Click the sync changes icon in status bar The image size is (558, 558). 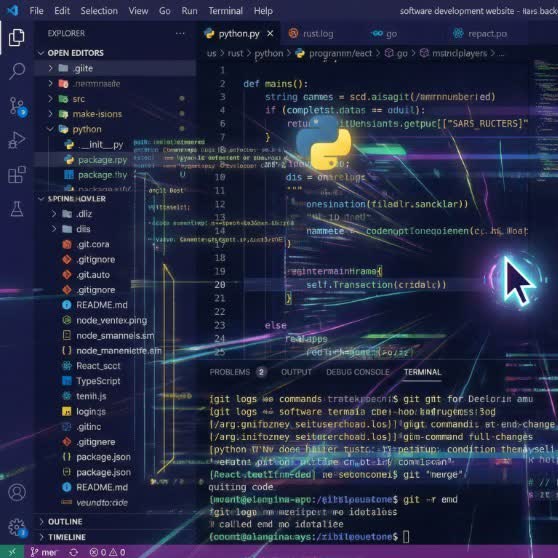click(74, 552)
